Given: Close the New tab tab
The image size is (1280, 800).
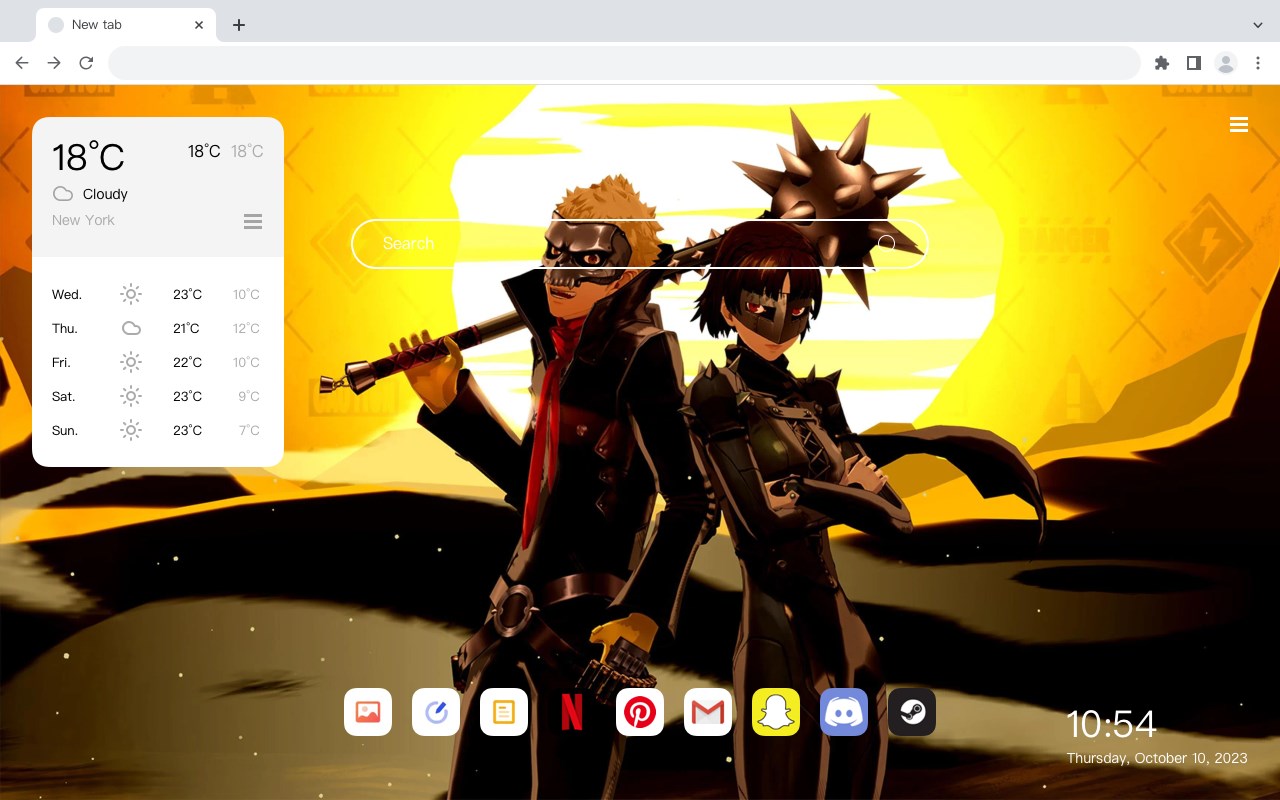Looking at the screenshot, I should [199, 25].
